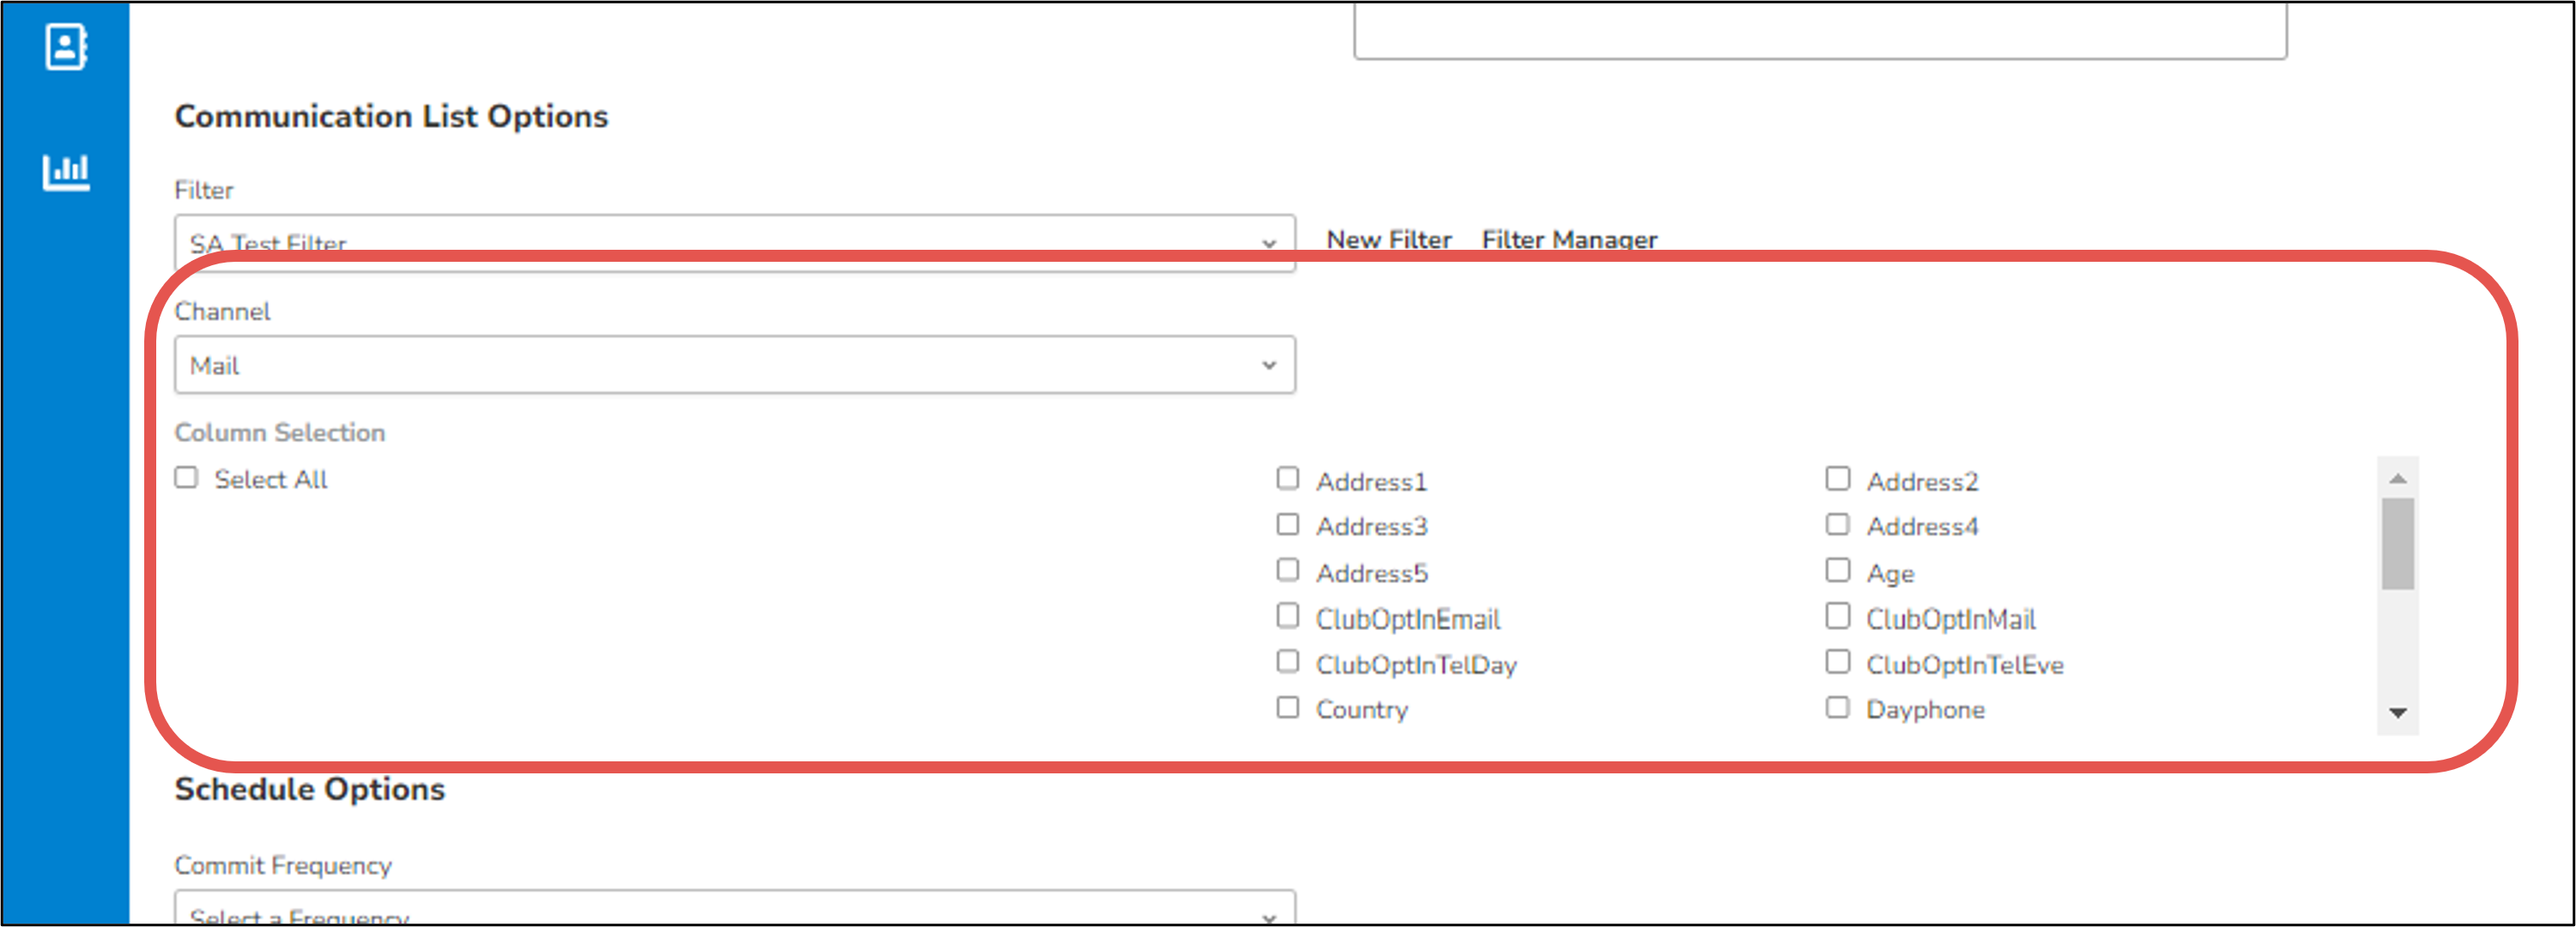Tick the Select All checkbox
2576x927 pixels.
(186, 477)
